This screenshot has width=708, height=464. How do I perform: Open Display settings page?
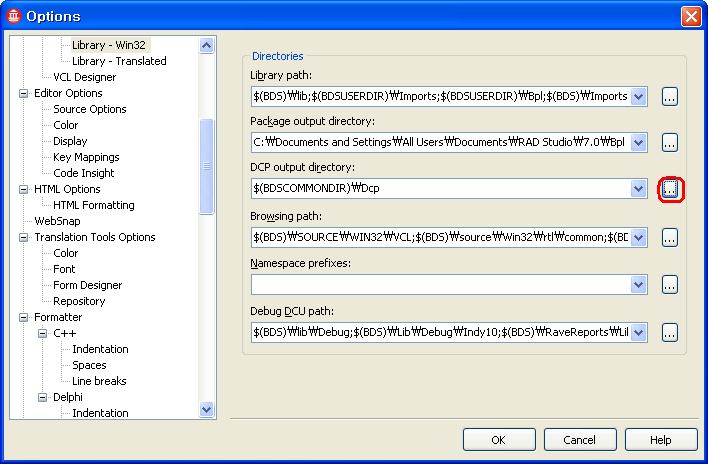70,141
